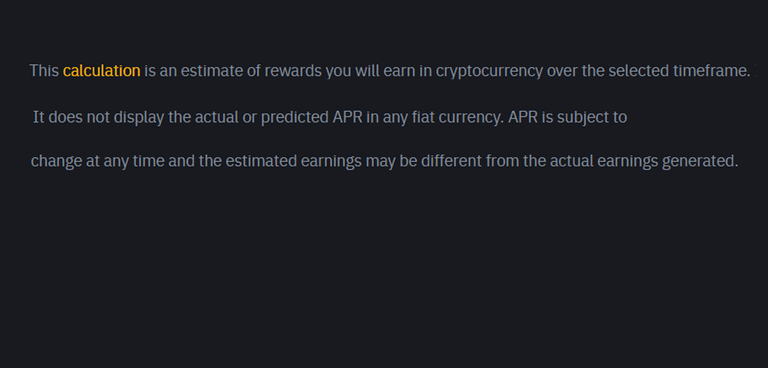Click the word "actual" before "earnings generated"
This screenshot has height=368, width=768.
tap(569, 161)
